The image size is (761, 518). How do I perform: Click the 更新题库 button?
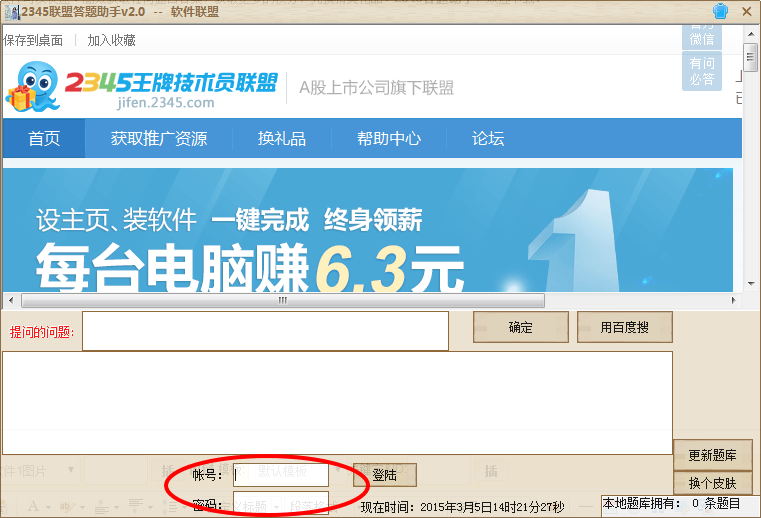[x=712, y=455]
